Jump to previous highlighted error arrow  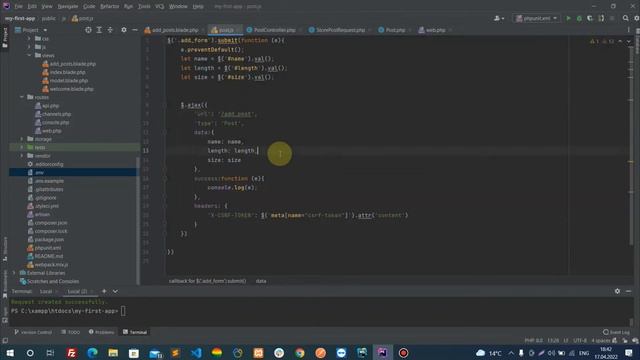pos(620,41)
